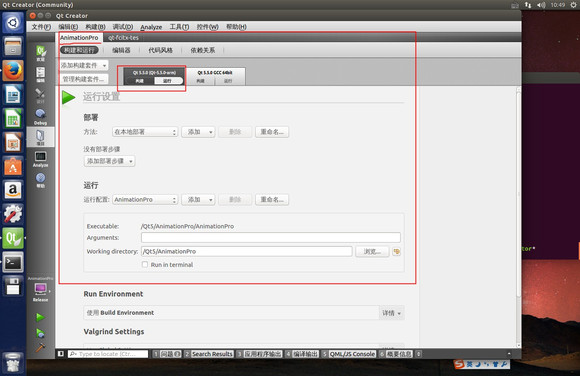This screenshot has height=376, width=580.
Task: Launch Firefox from the dock
Action: click(13, 70)
